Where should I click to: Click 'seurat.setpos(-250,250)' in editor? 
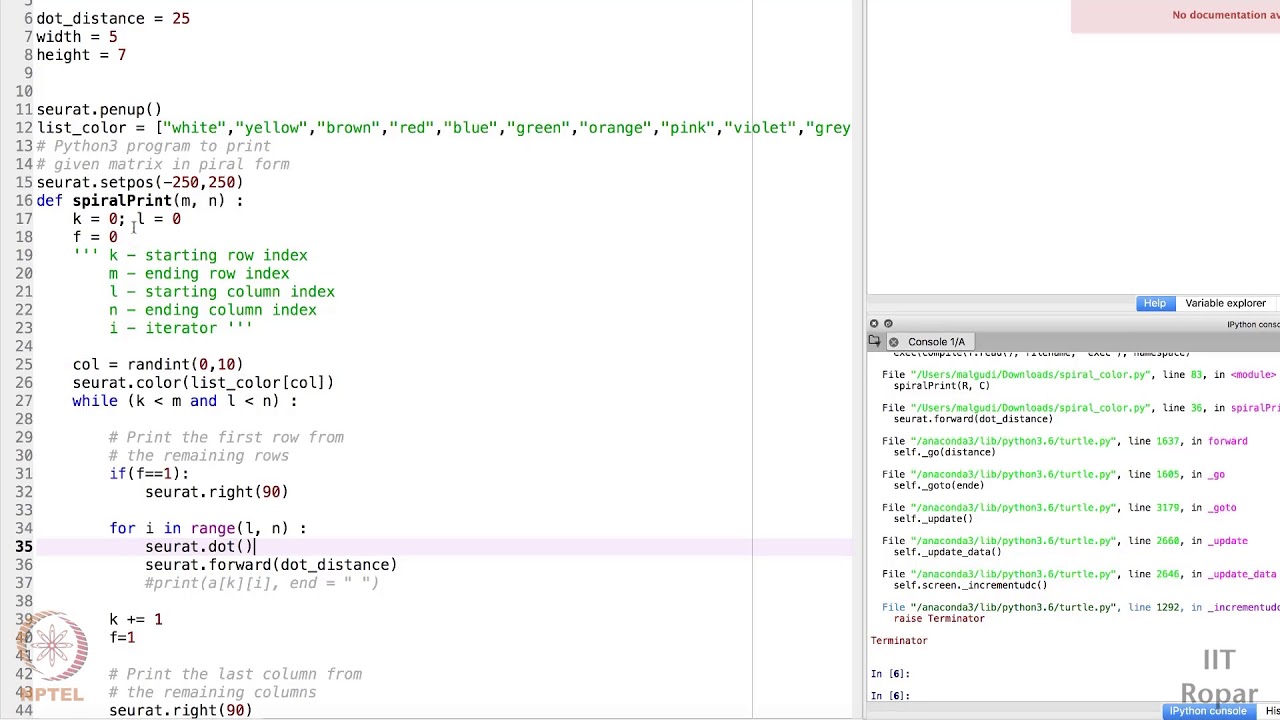click(140, 183)
